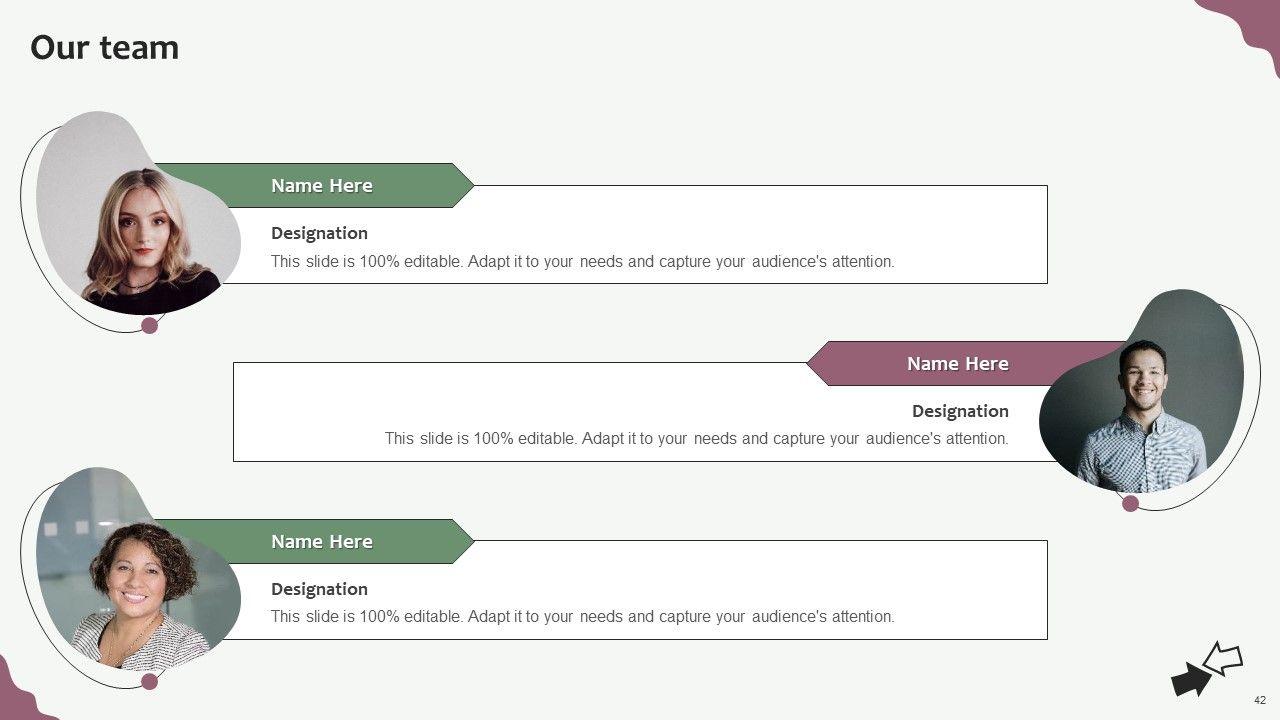Image resolution: width=1280 pixels, height=720 pixels.
Task: Click the purple blob in top-right corner
Action: coord(1250,25)
